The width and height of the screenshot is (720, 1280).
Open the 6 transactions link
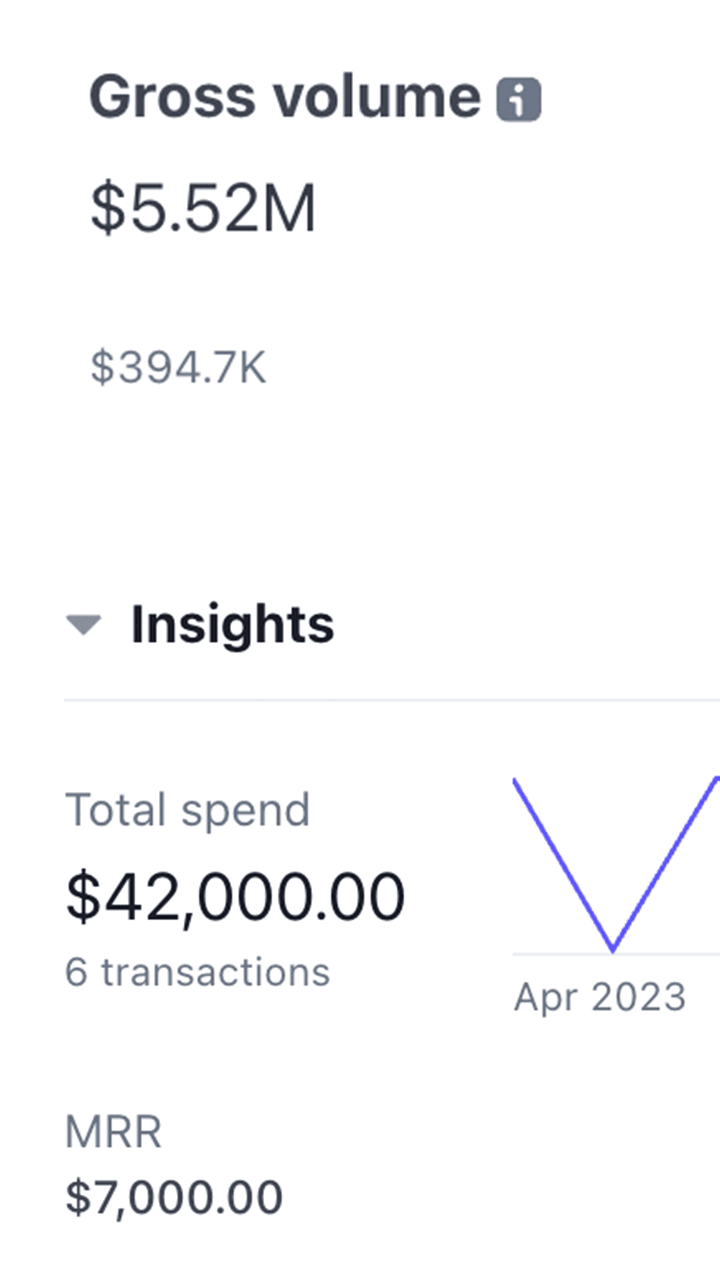pos(197,971)
